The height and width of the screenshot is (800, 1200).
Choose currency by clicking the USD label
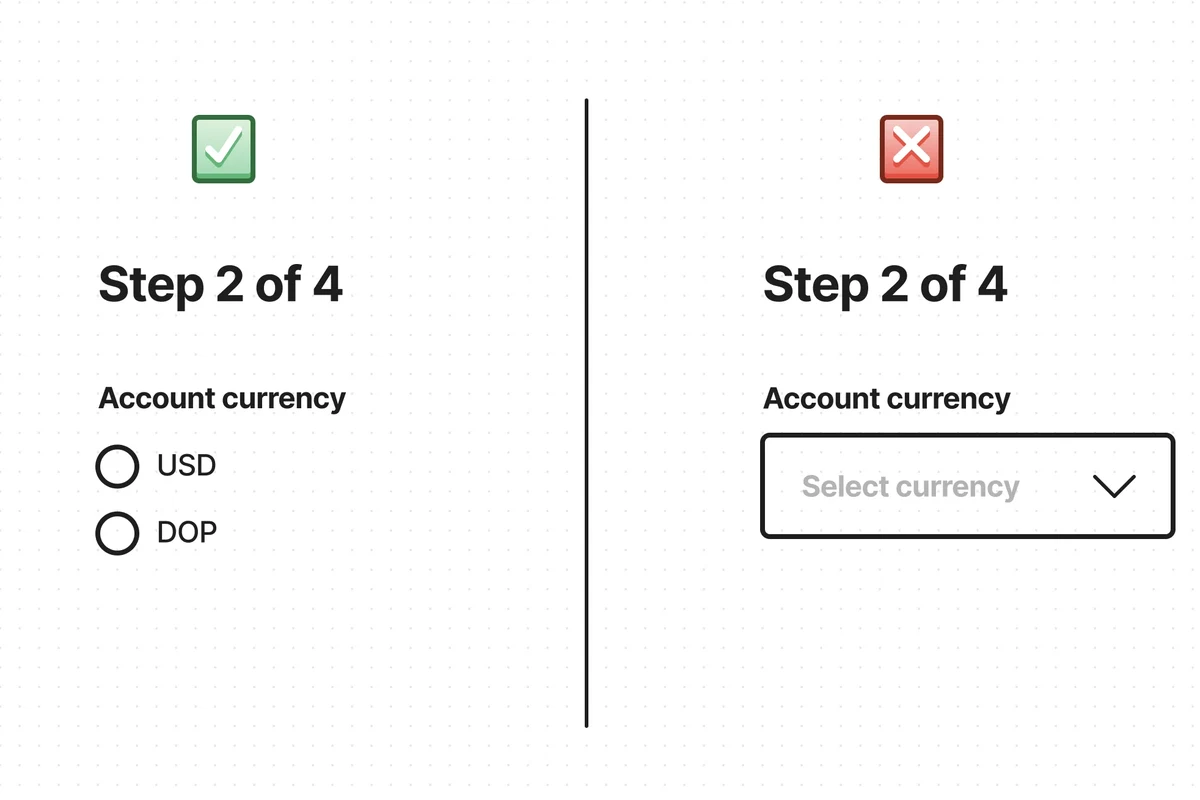pos(187,466)
